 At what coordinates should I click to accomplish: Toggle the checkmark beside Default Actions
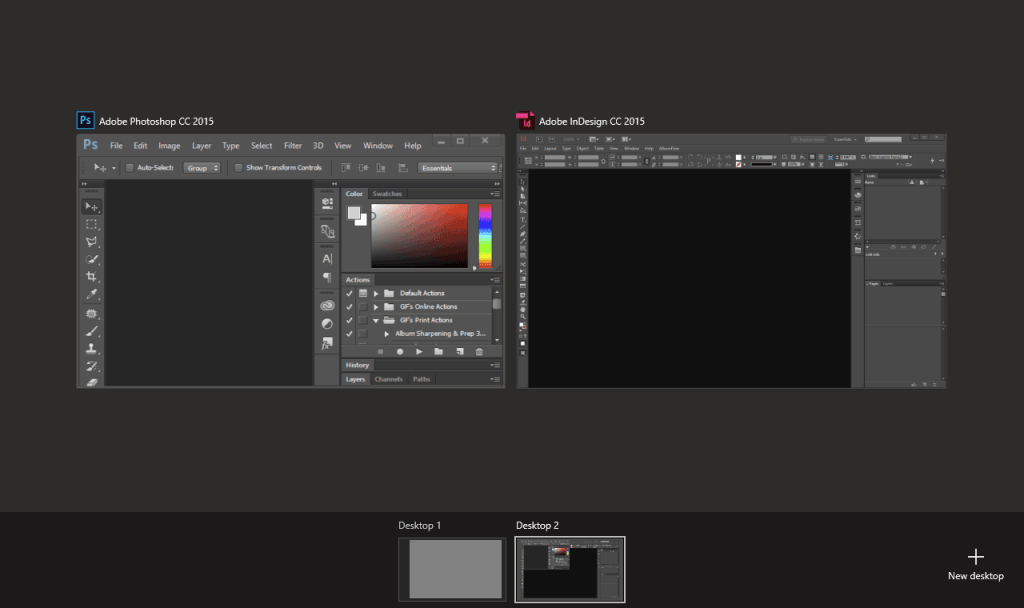[349, 293]
